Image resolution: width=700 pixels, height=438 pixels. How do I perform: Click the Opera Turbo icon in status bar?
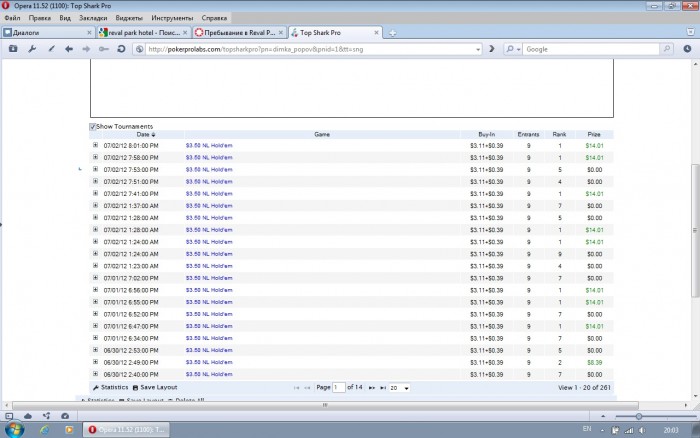[65, 416]
